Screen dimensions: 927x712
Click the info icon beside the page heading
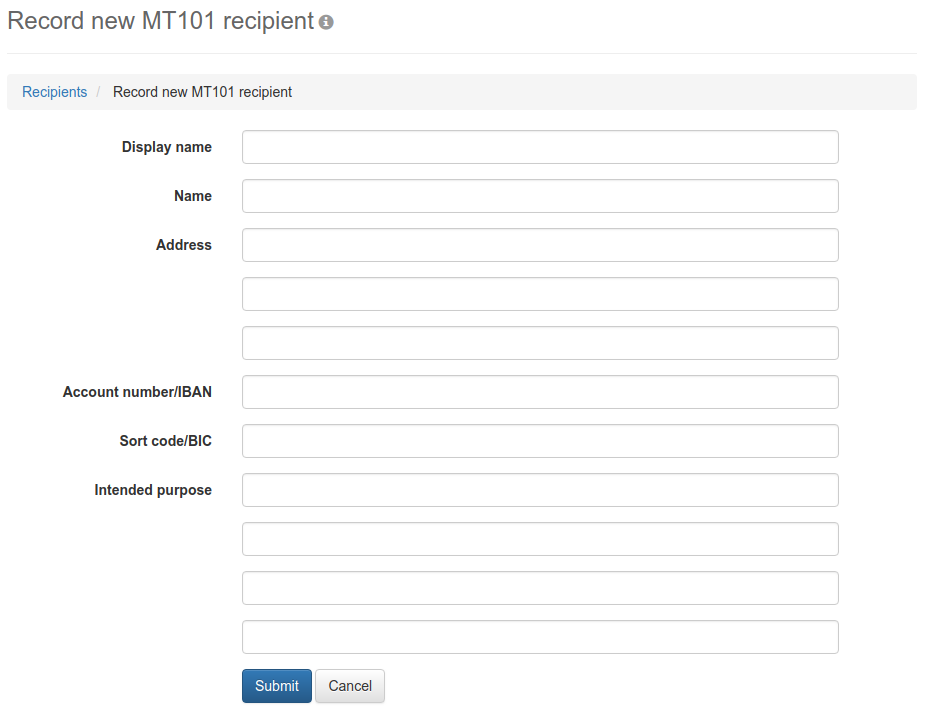point(326,22)
